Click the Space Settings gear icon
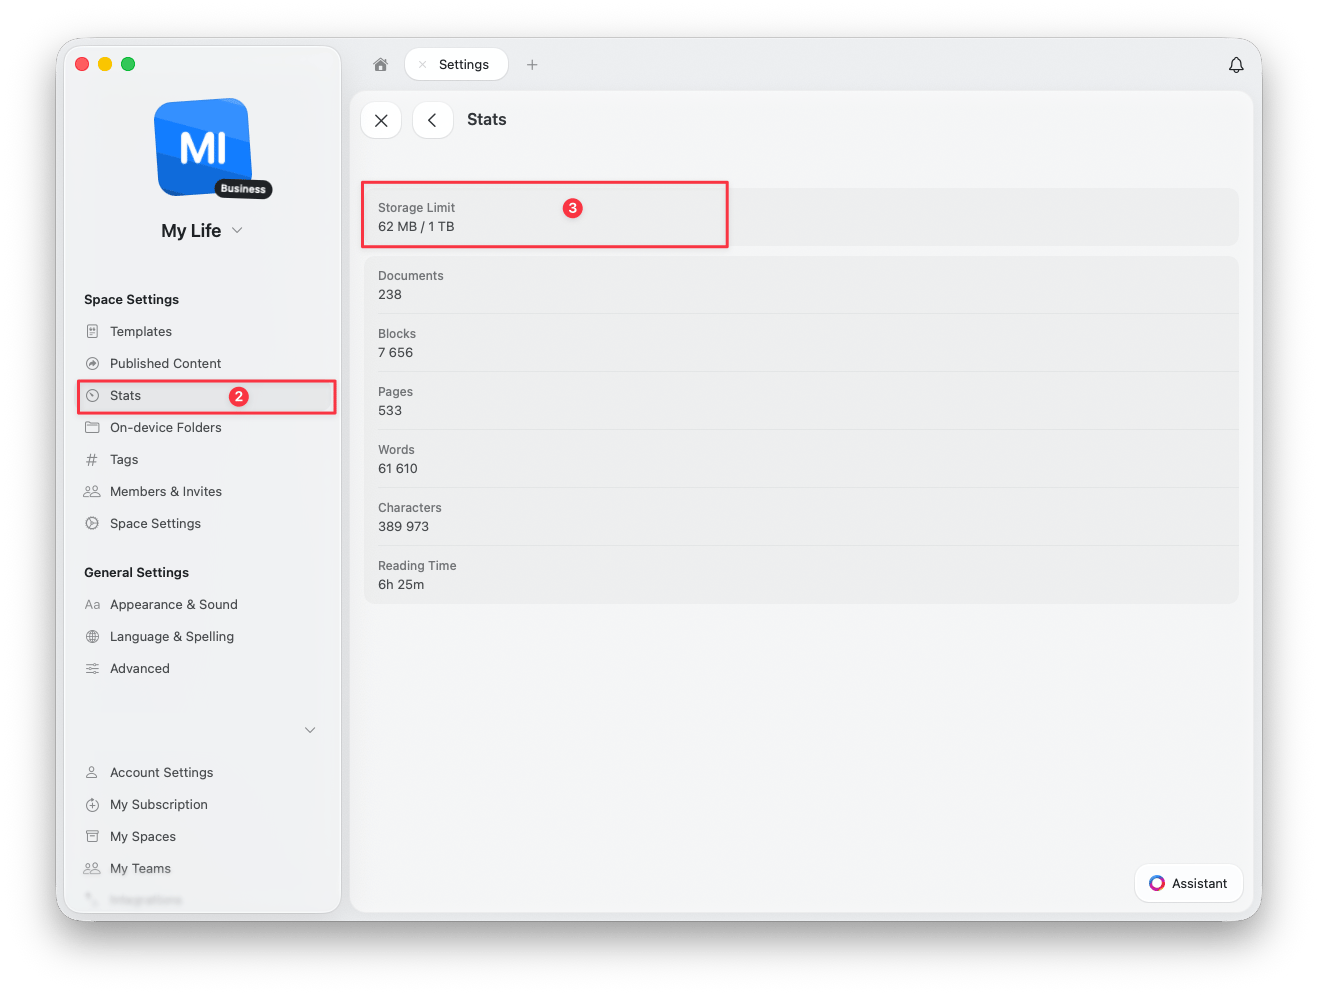The height and width of the screenshot is (995, 1318). point(92,524)
